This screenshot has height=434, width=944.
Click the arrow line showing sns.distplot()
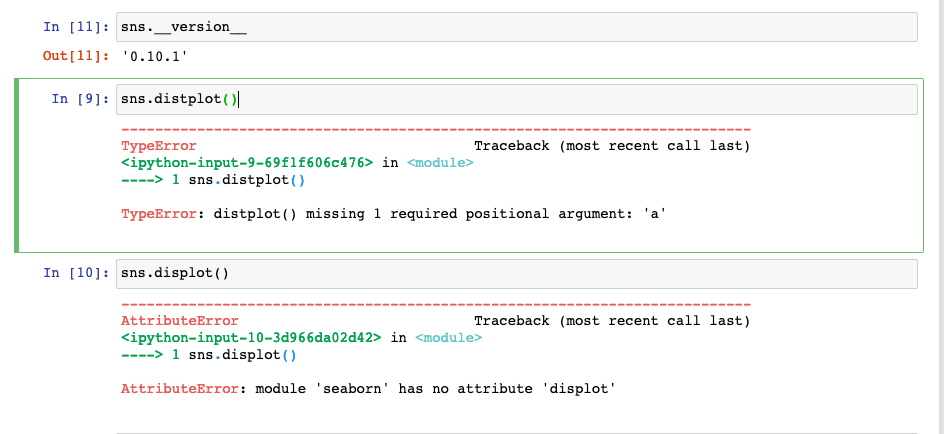point(212,180)
